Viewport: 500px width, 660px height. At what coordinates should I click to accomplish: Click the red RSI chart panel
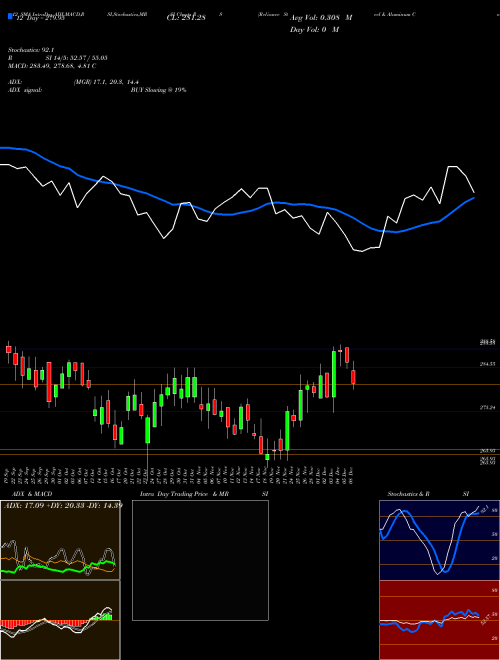(x=439, y=620)
